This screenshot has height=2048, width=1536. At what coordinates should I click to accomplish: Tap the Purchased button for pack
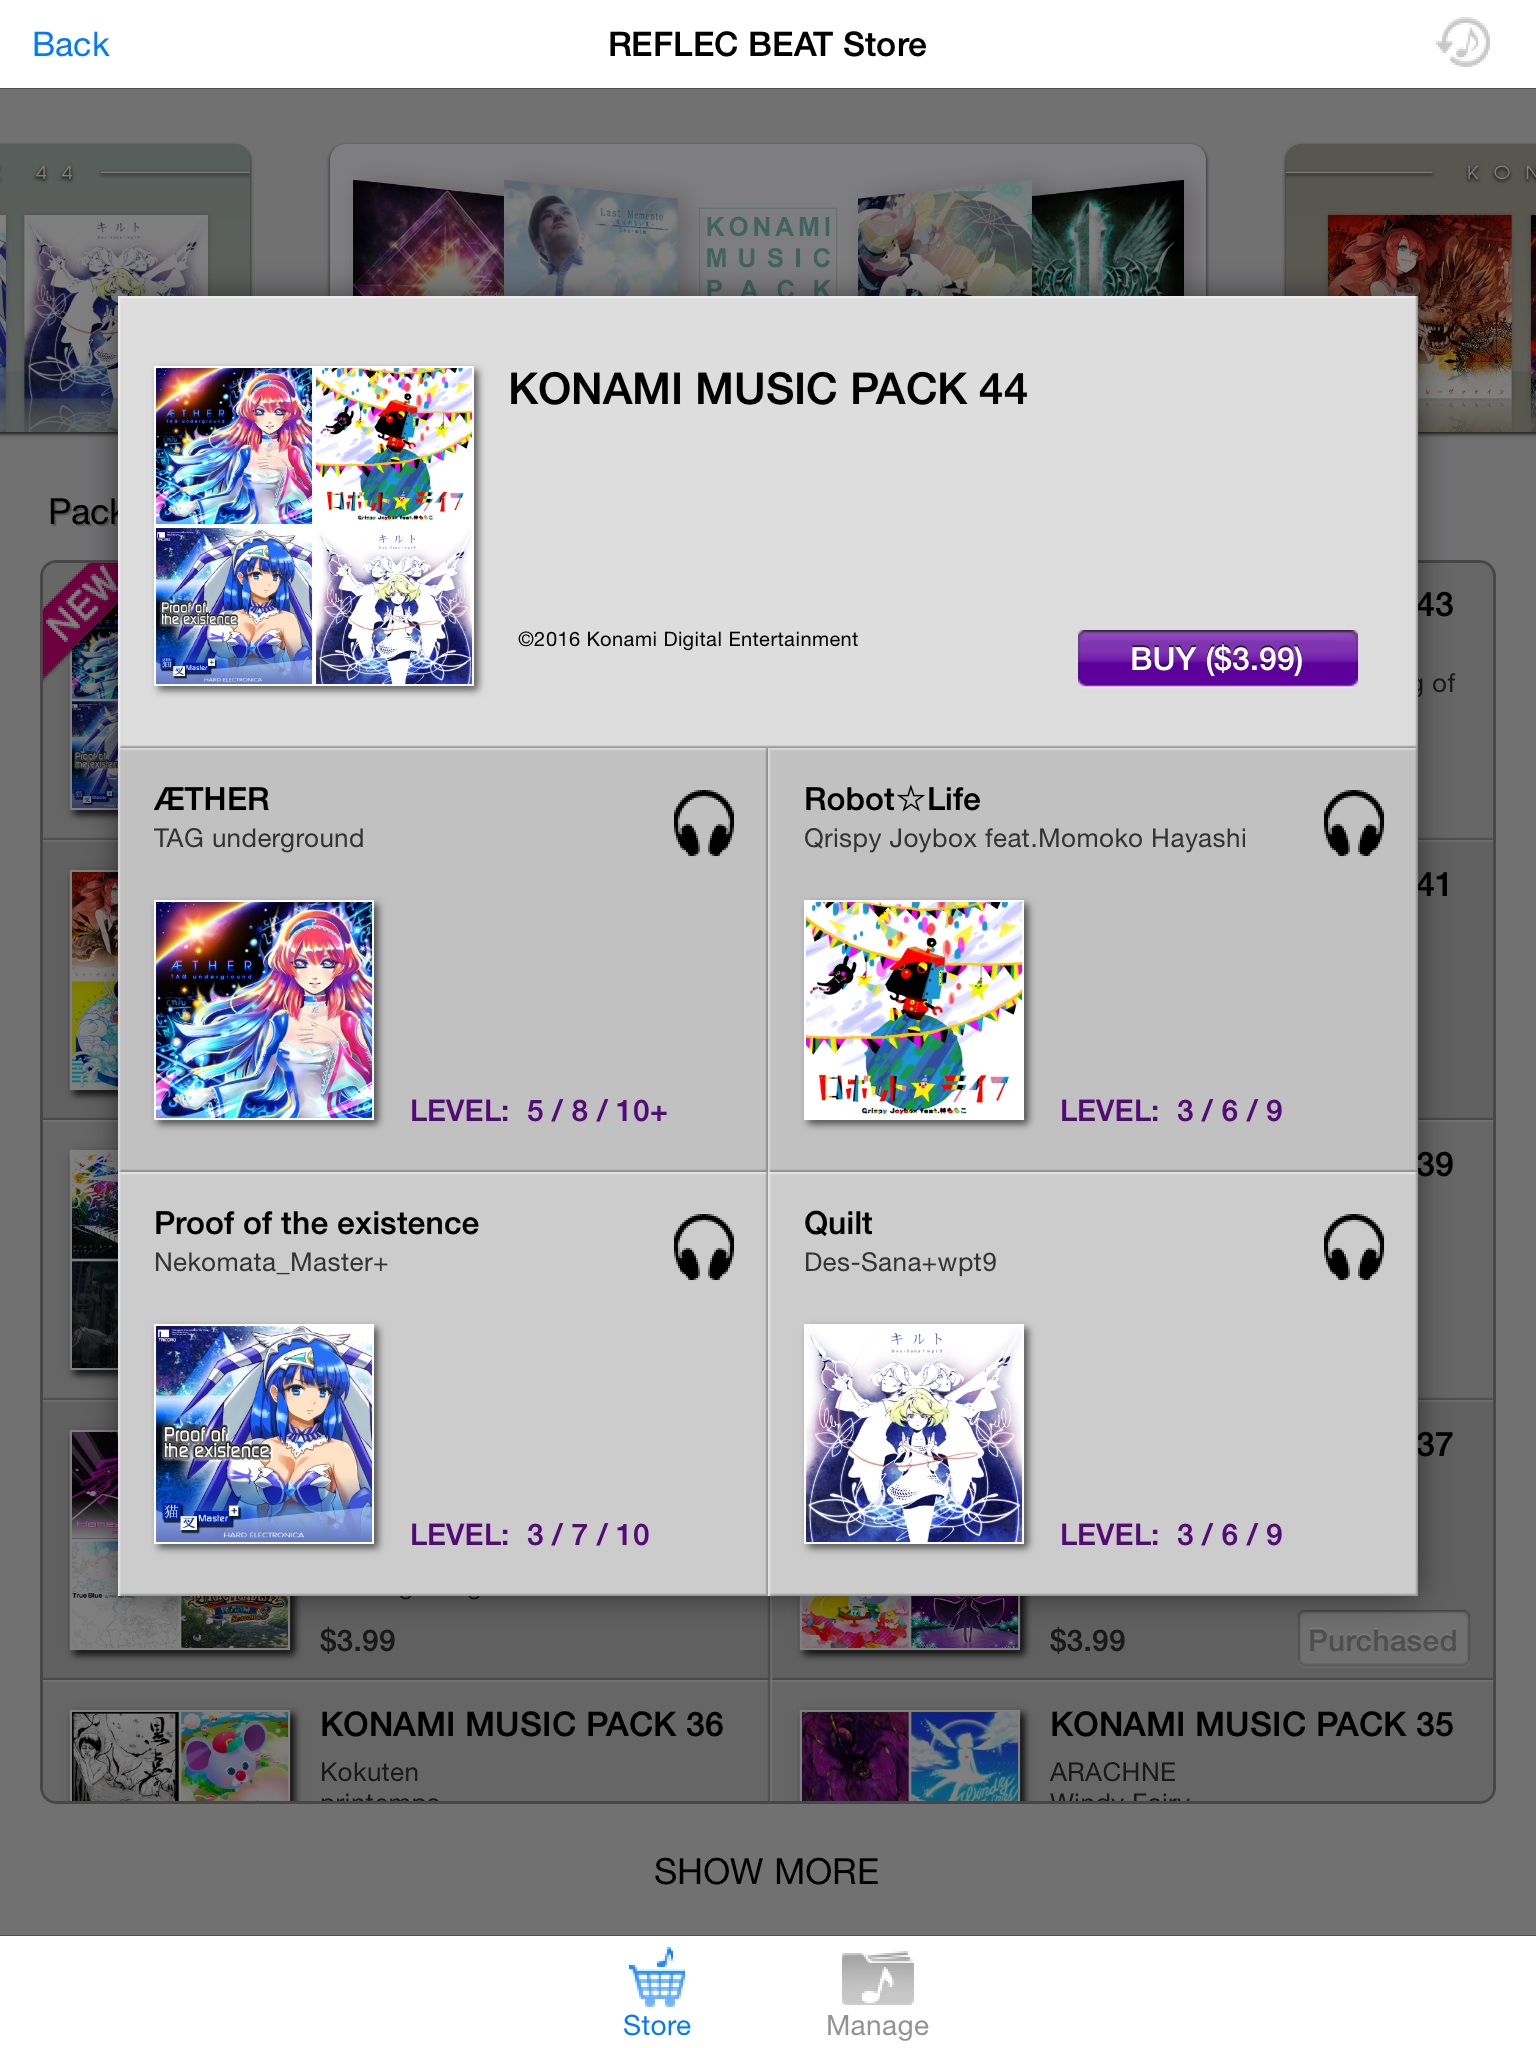[1382, 1640]
